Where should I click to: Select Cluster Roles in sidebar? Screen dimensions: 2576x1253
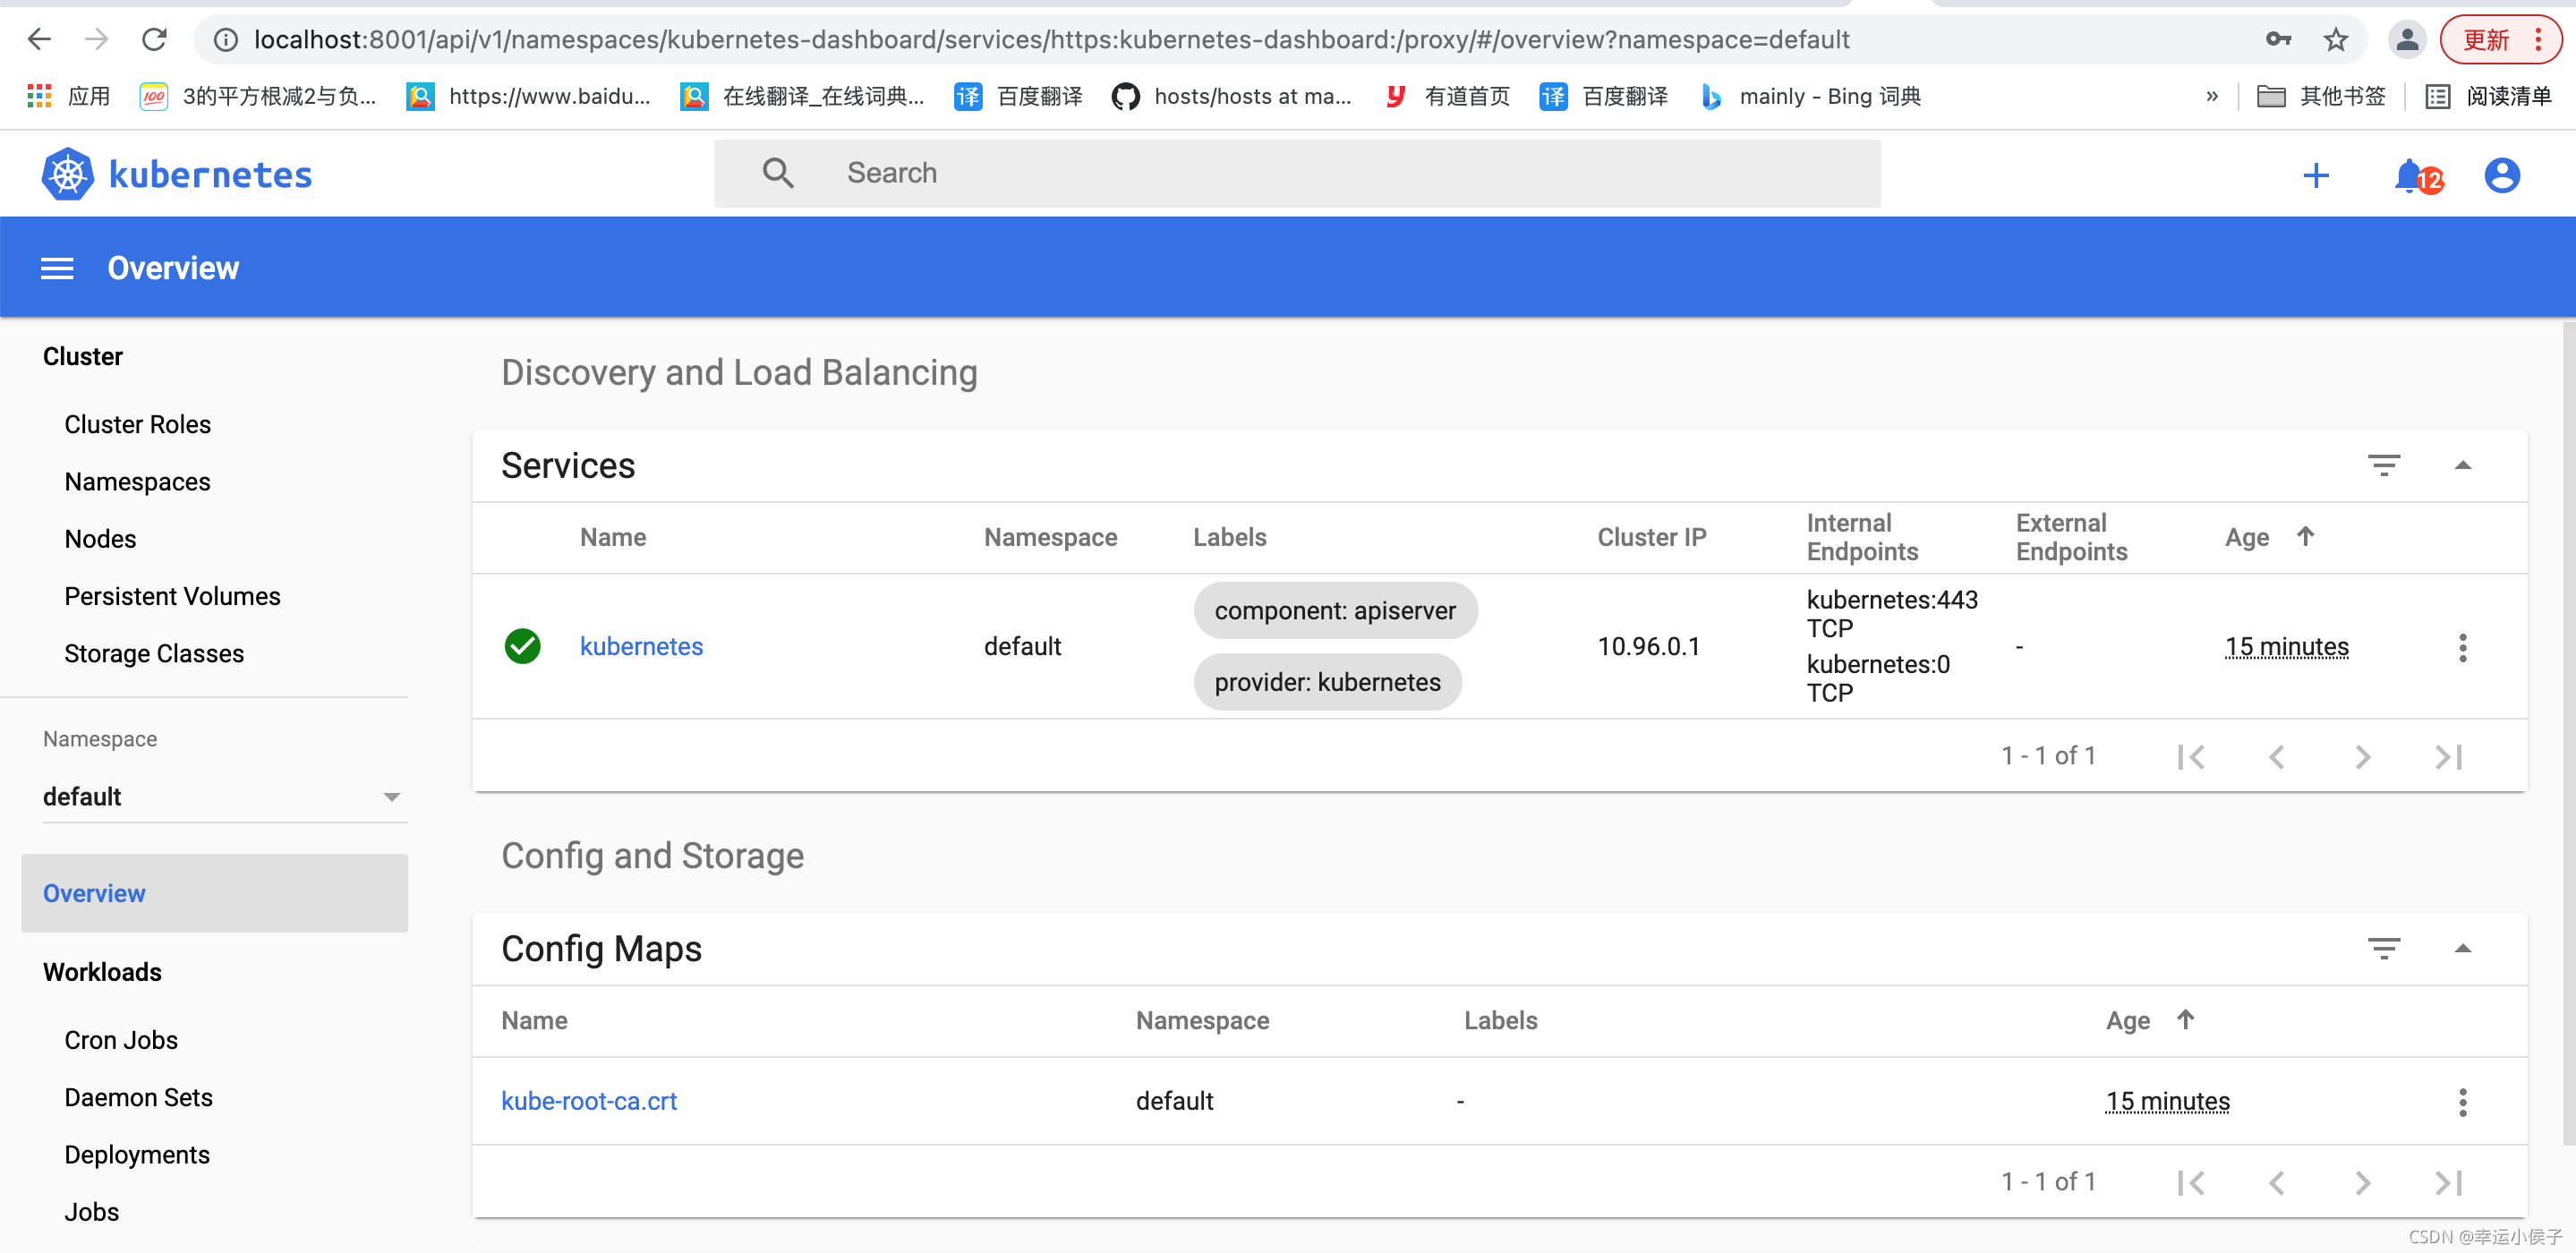tap(137, 424)
